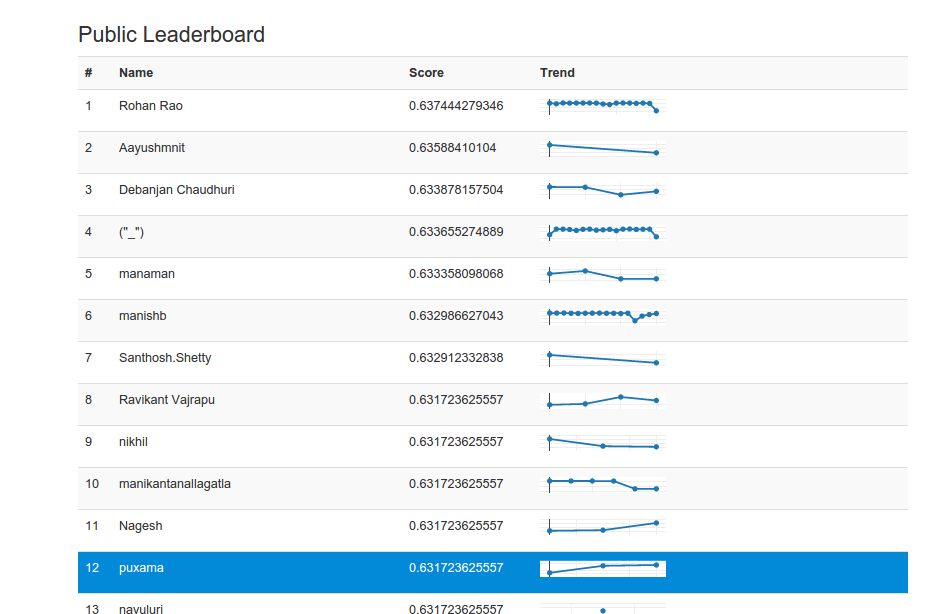The width and height of the screenshot is (930, 614).
Task: Click Debanjan Chaudhuri's trend sparkline
Action: (603, 190)
